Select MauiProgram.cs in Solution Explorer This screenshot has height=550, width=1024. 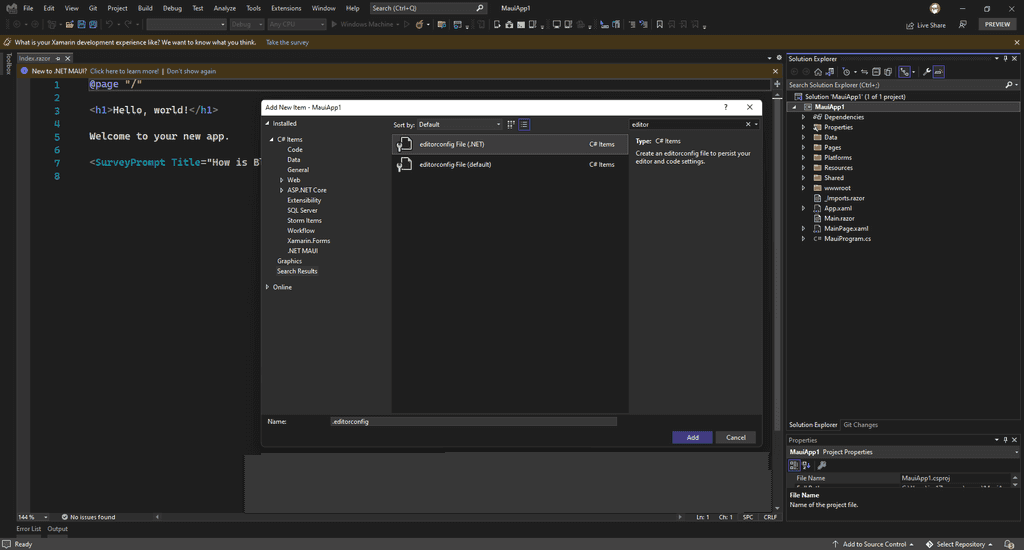point(847,239)
